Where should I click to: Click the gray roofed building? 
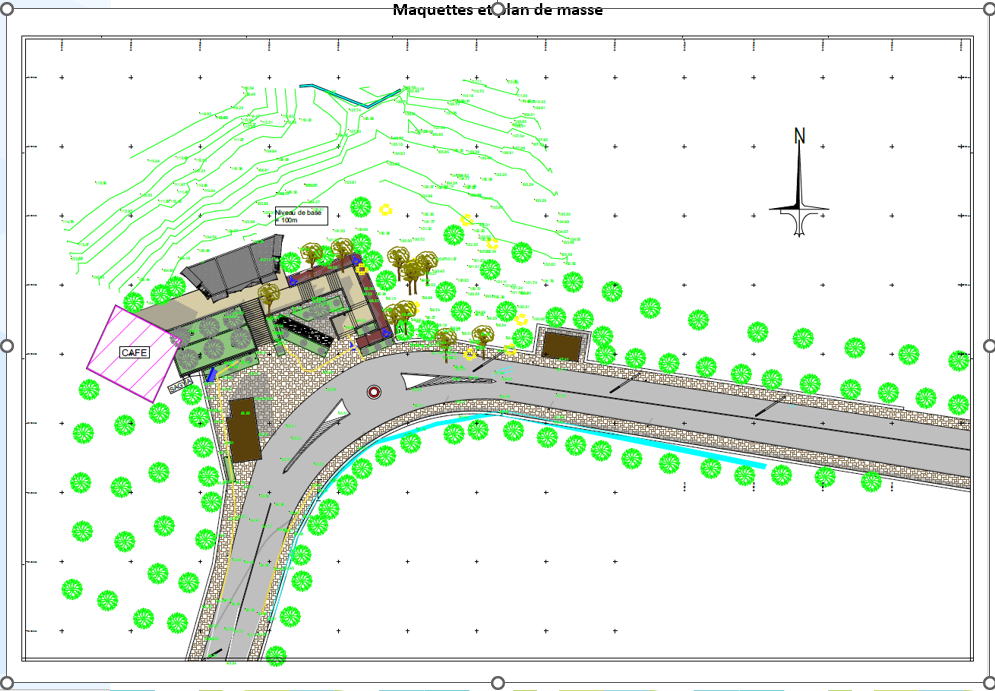tap(234, 267)
